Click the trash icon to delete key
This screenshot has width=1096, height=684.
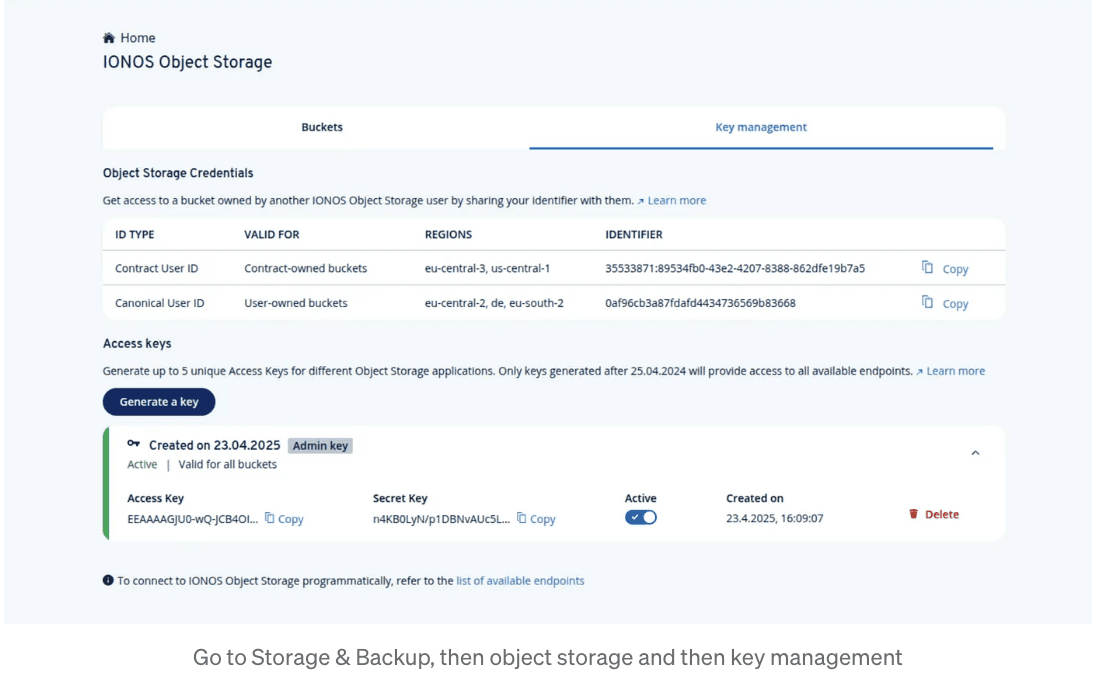point(913,514)
